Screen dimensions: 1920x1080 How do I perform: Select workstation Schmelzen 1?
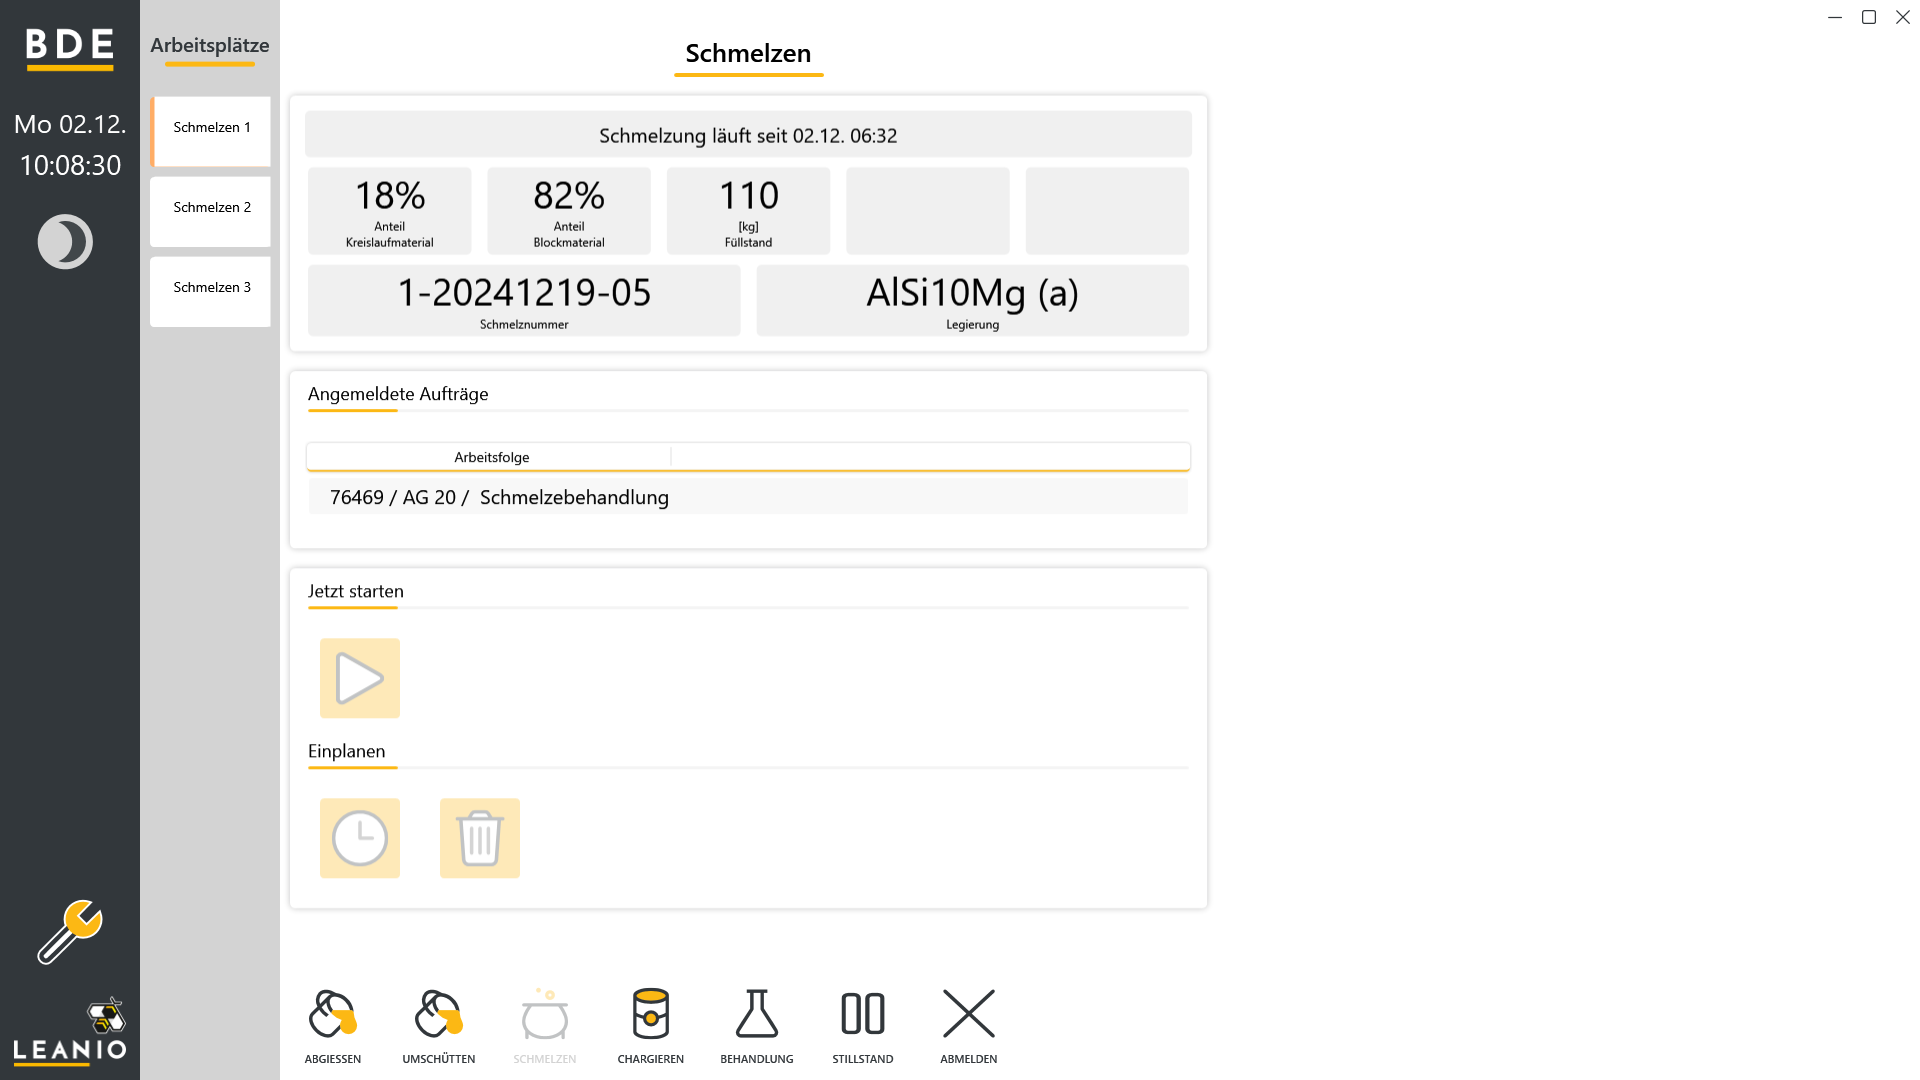(x=210, y=131)
